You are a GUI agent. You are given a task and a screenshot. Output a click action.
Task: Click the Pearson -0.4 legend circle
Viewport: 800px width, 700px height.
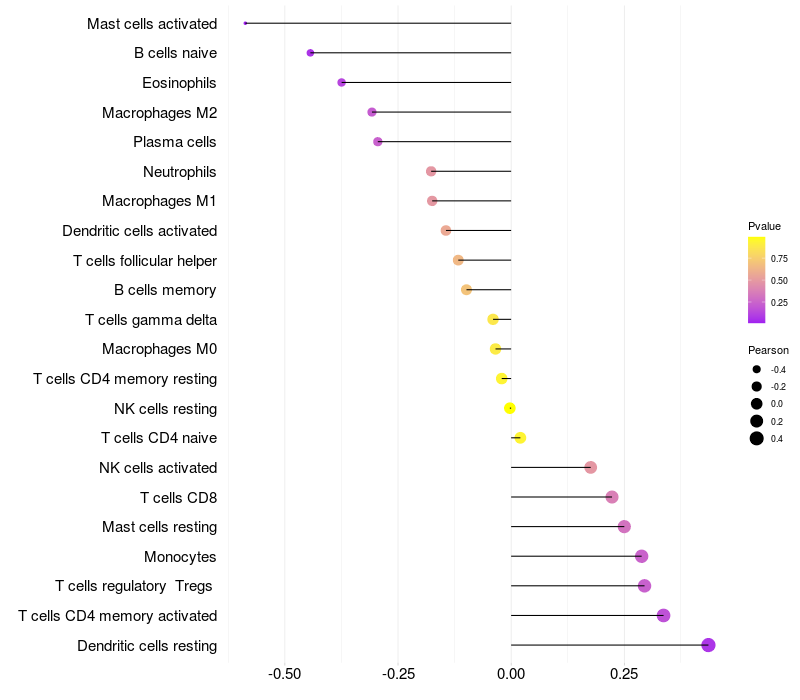(x=757, y=369)
